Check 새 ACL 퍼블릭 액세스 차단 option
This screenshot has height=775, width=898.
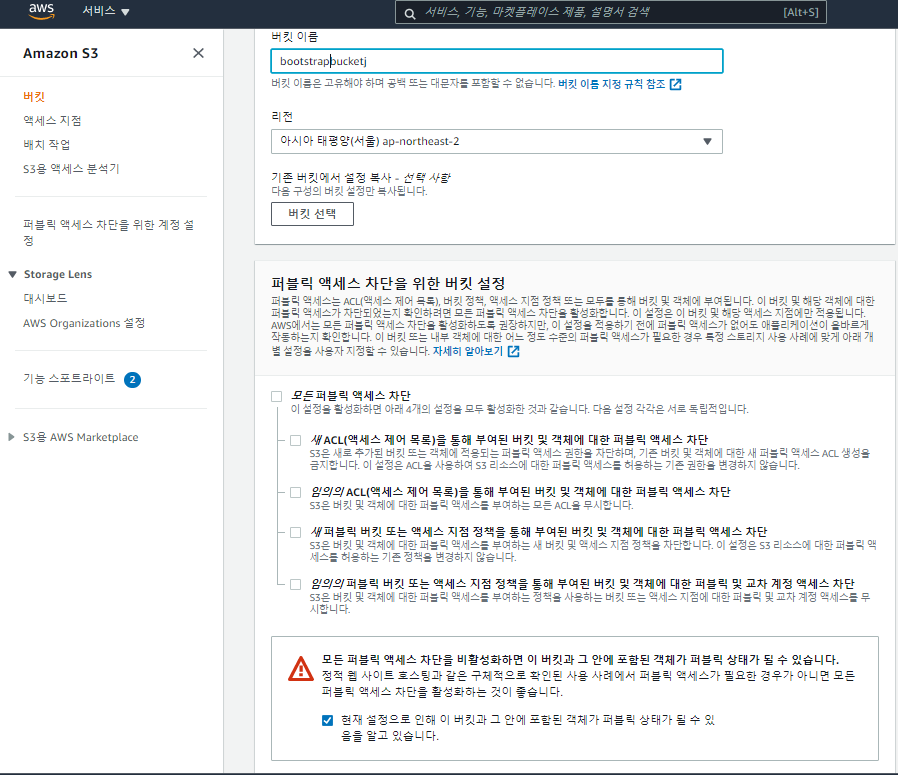[x=296, y=440]
